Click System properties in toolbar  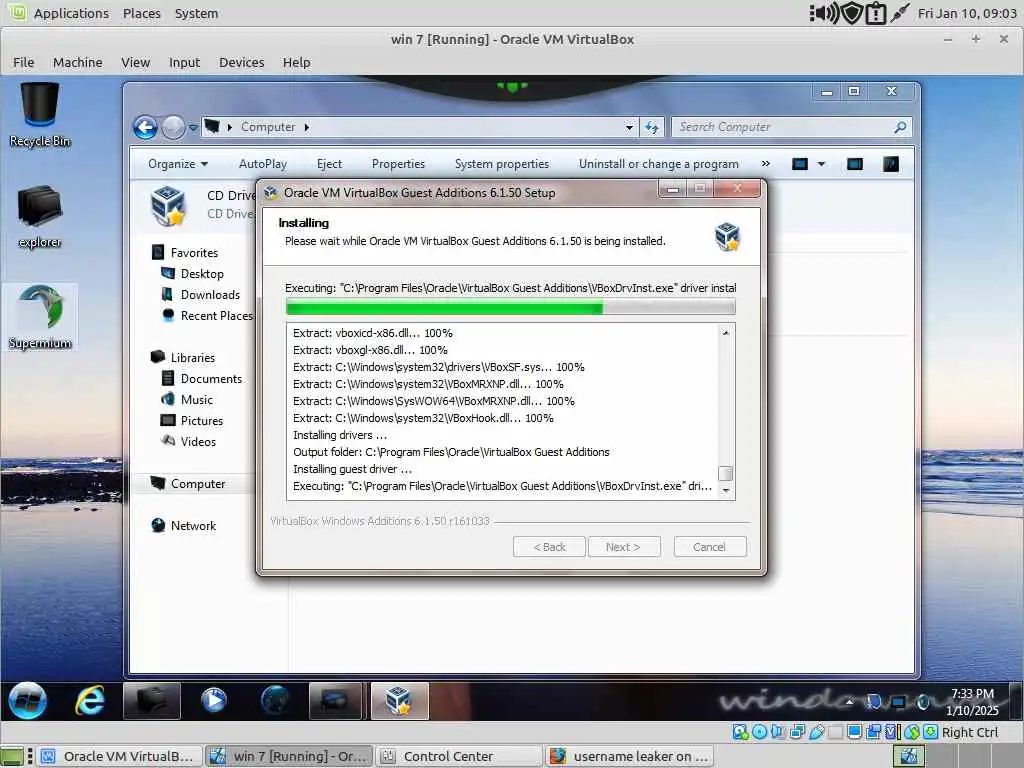(502, 164)
